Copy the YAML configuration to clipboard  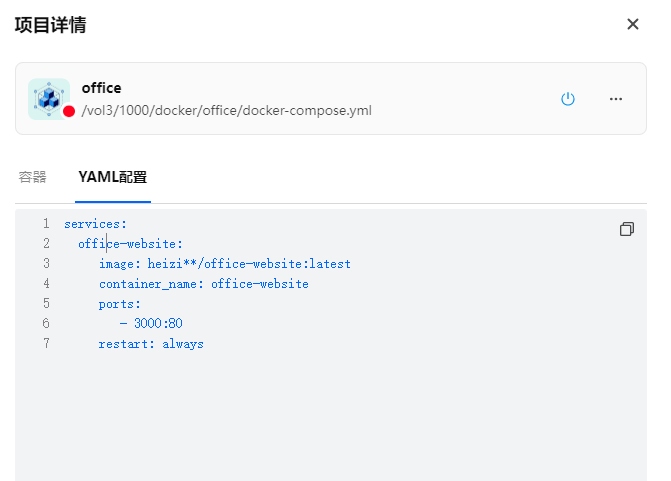tap(627, 229)
